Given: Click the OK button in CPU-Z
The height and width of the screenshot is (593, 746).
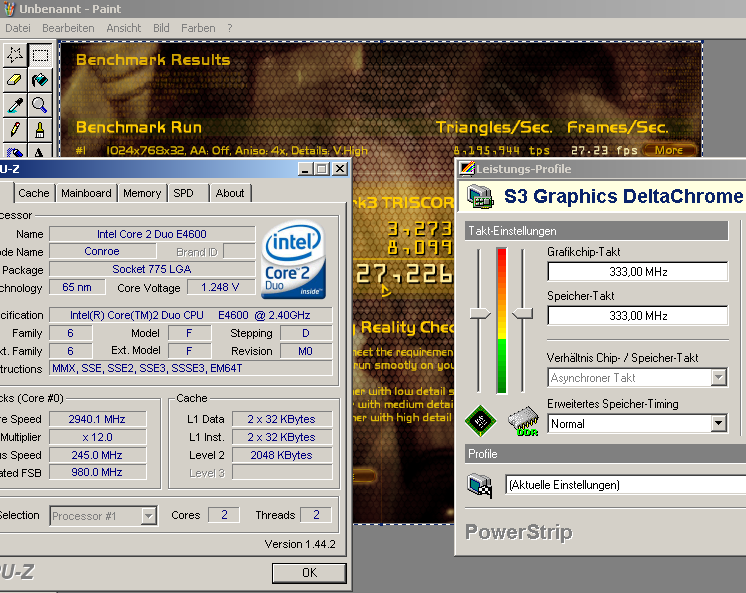Looking at the screenshot, I should pyautogui.click(x=309, y=573).
